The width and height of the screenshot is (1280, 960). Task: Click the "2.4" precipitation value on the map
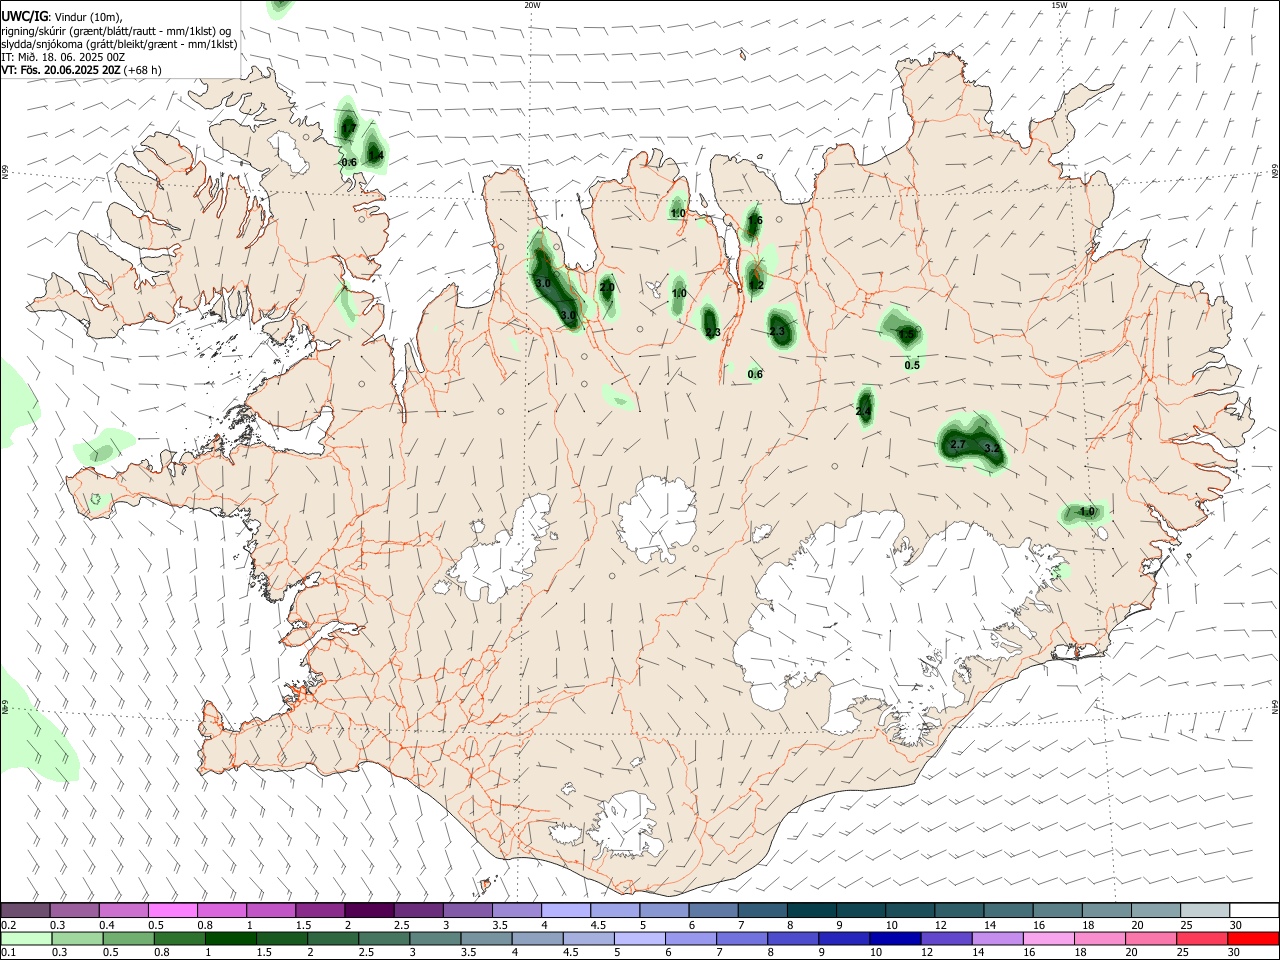(864, 411)
